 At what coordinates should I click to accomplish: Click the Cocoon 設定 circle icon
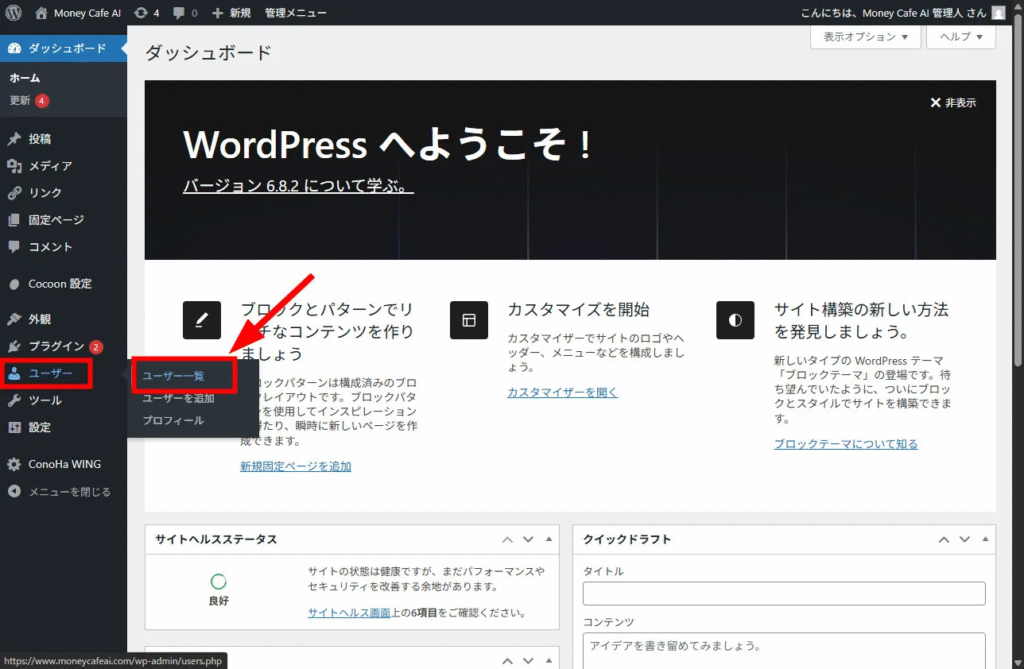coord(14,284)
